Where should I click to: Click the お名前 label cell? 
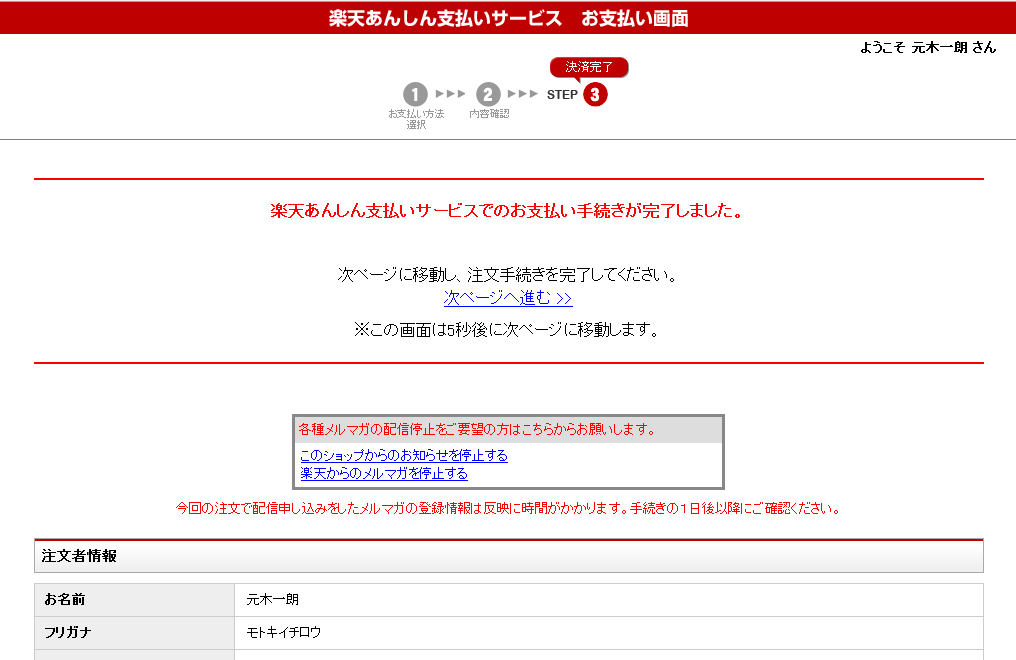pos(135,600)
